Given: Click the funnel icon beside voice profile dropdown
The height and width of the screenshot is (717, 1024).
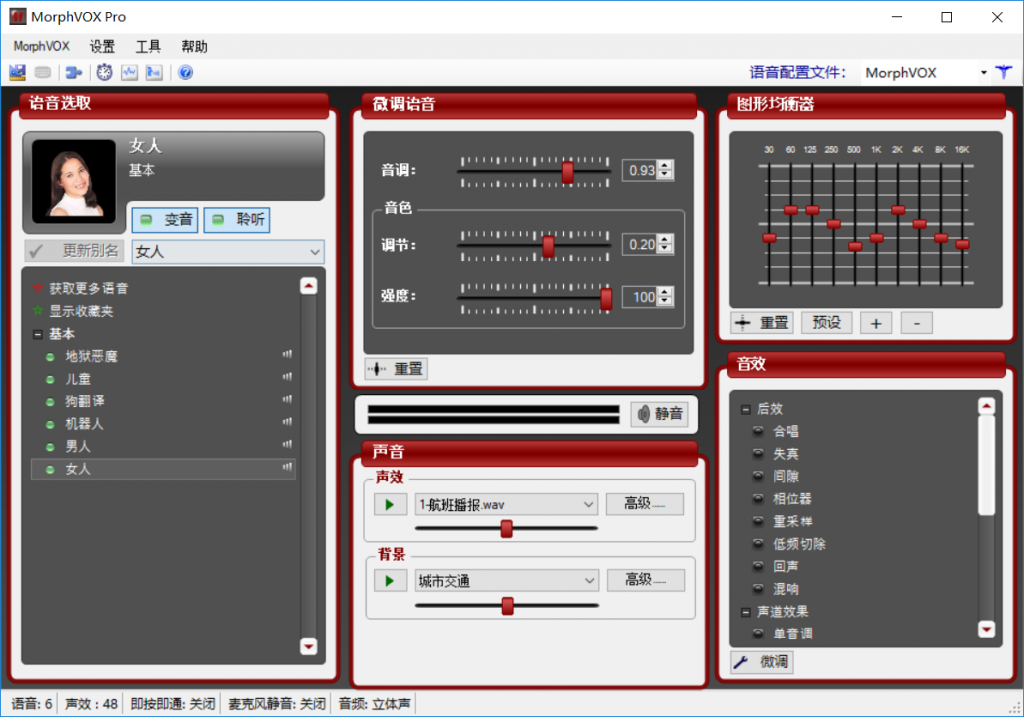Looking at the screenshot, I should [1003, 72].
